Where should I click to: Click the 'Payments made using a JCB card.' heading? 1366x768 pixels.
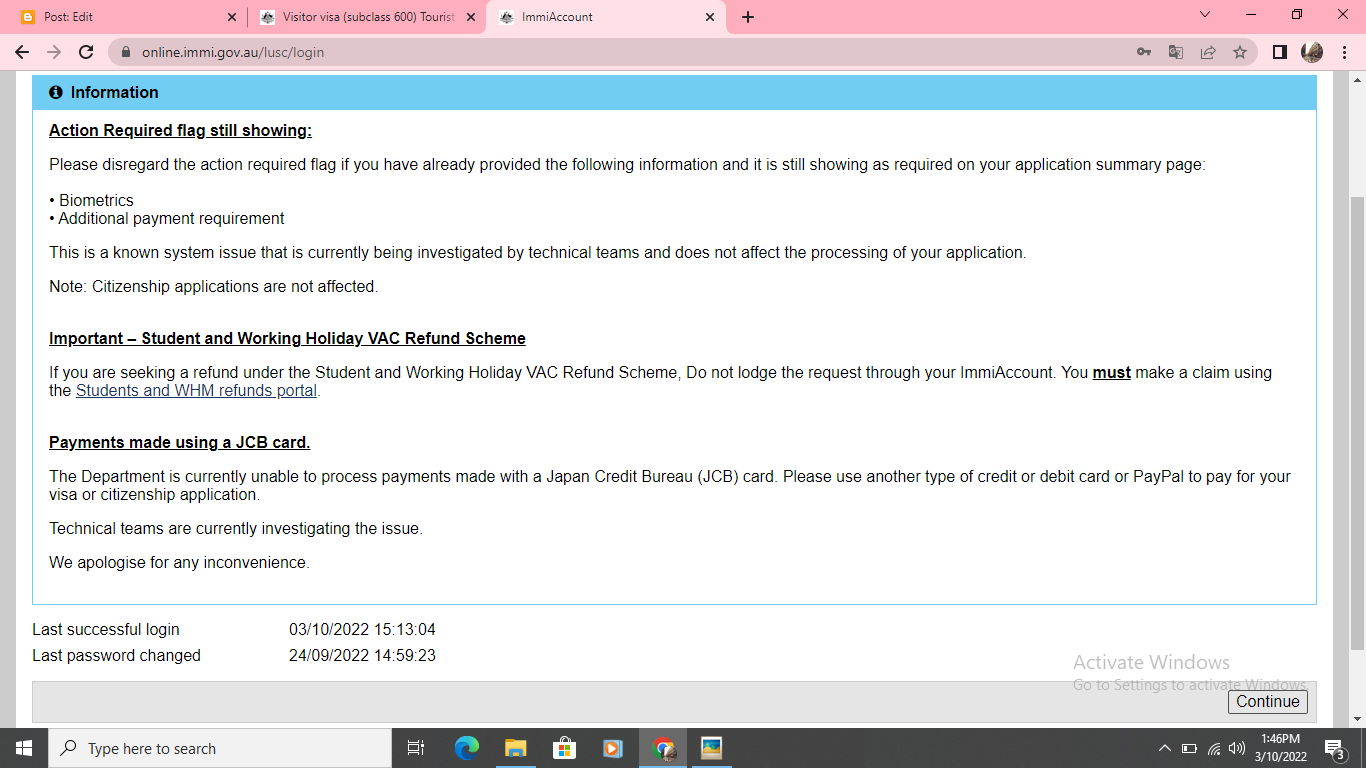click(x=179, y=443)
